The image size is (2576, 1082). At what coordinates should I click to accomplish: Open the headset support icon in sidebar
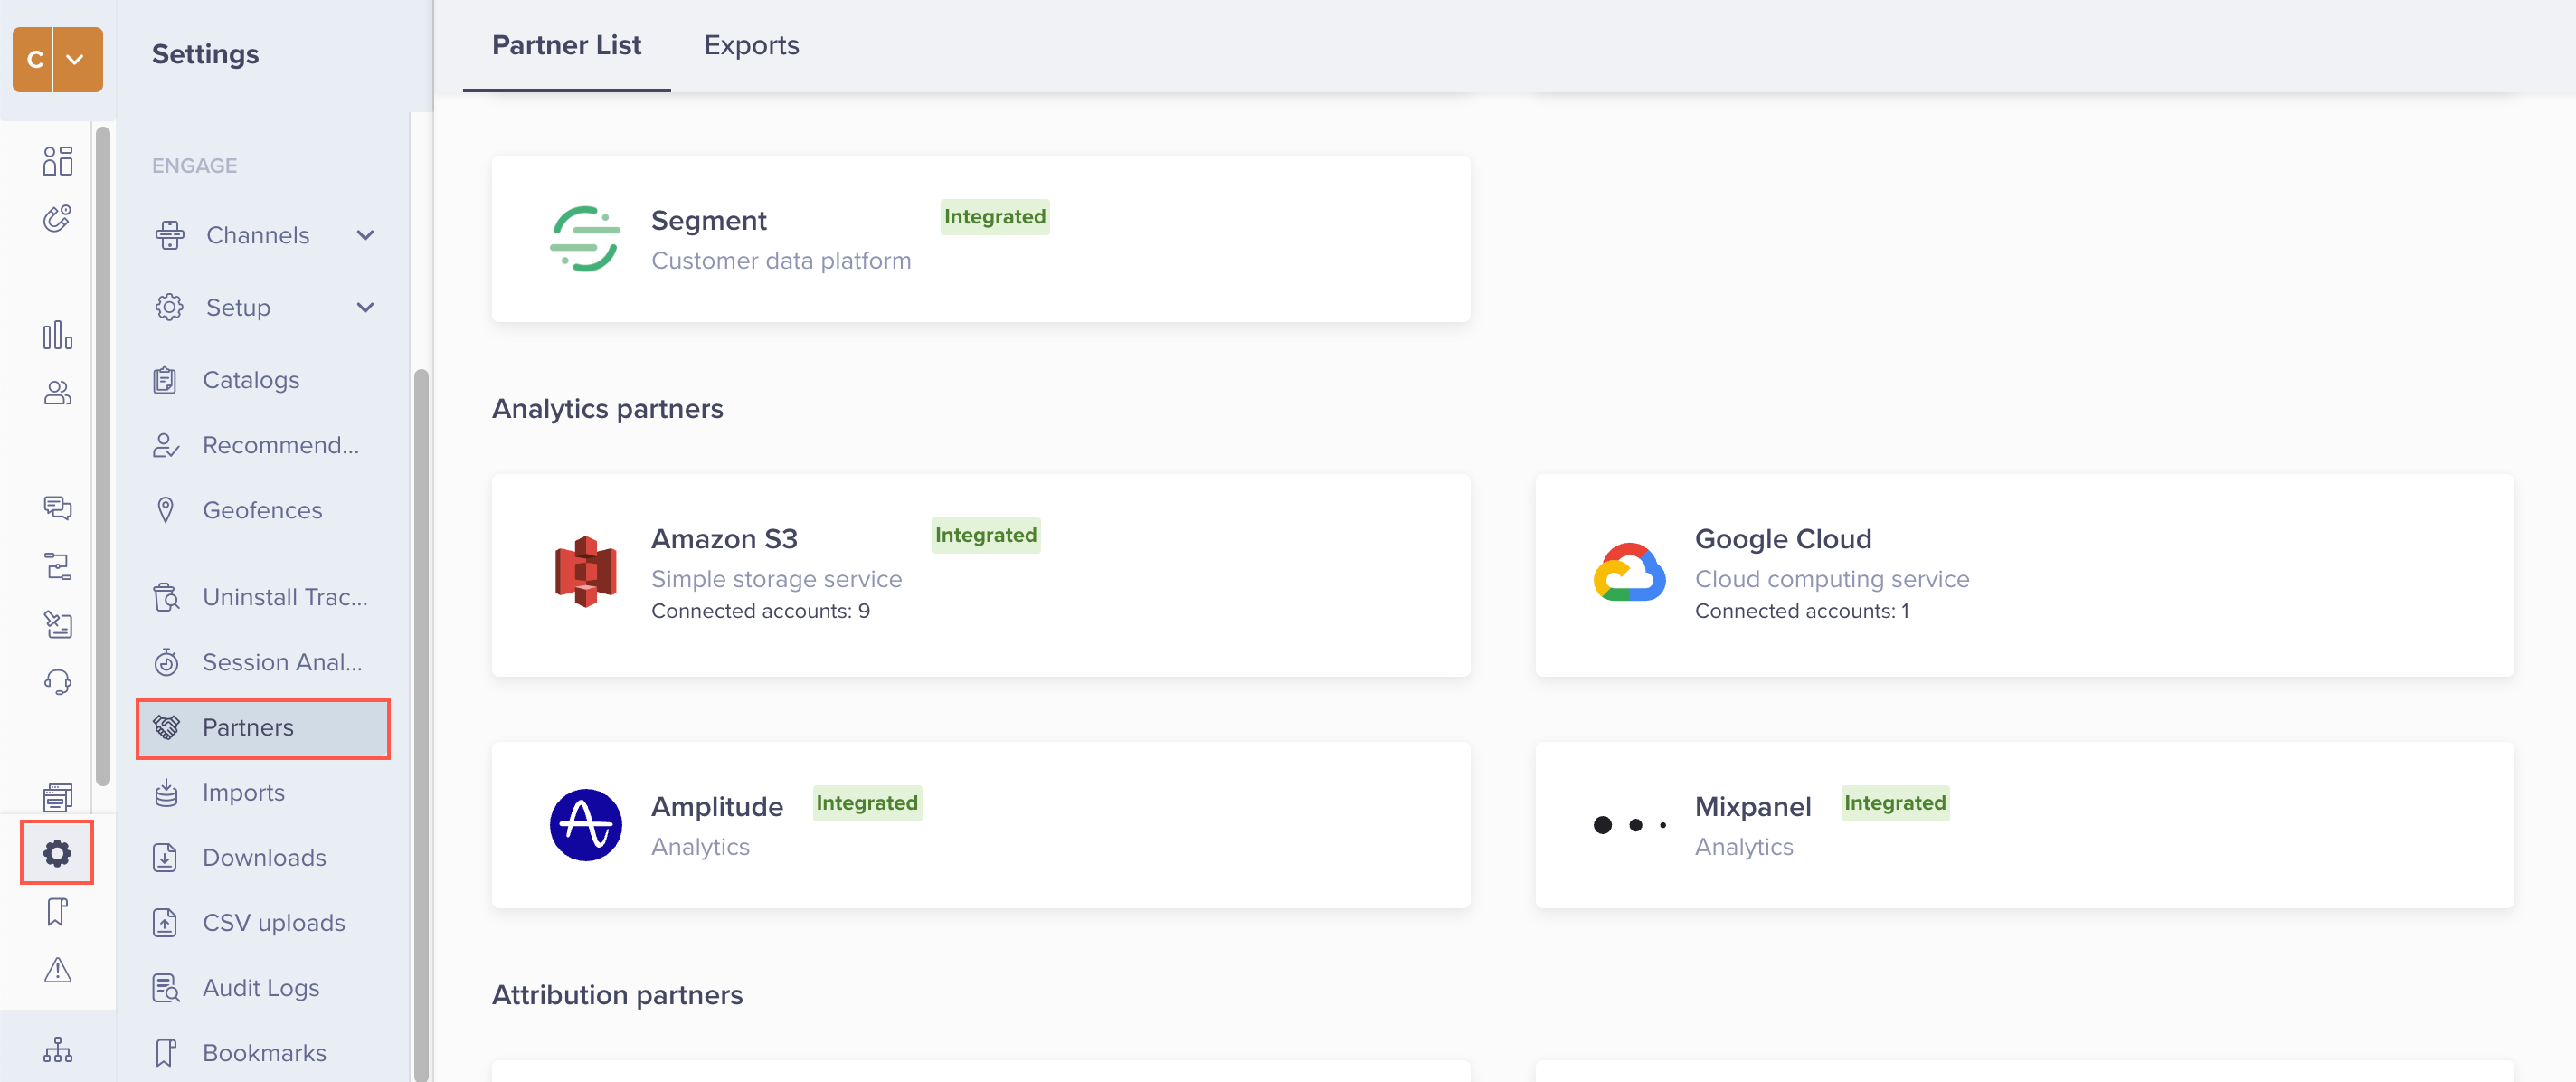pyautogui.click(x=57, y=681)
